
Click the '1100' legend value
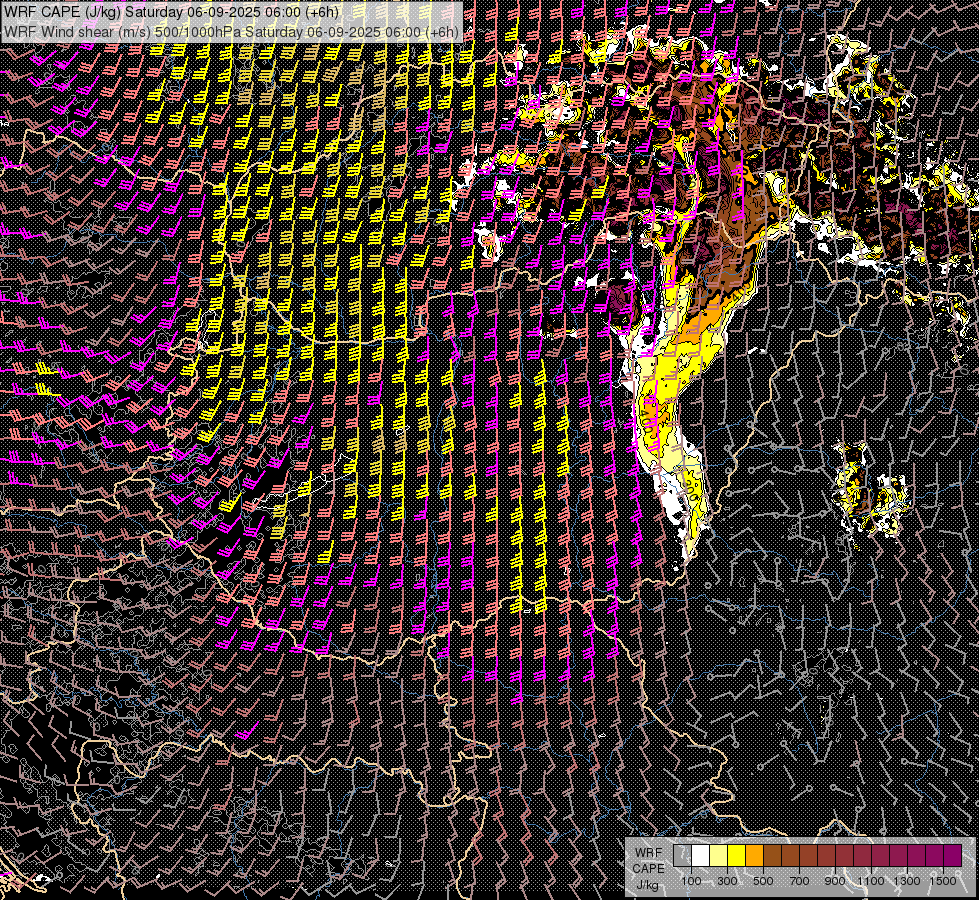(871, 881)
